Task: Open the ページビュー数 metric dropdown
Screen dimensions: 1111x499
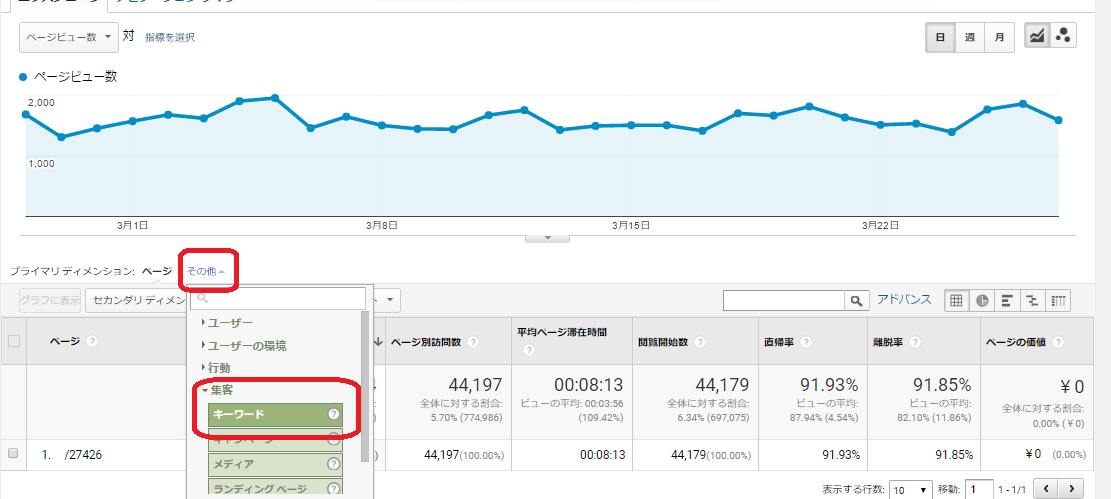Action: [68, 37]
